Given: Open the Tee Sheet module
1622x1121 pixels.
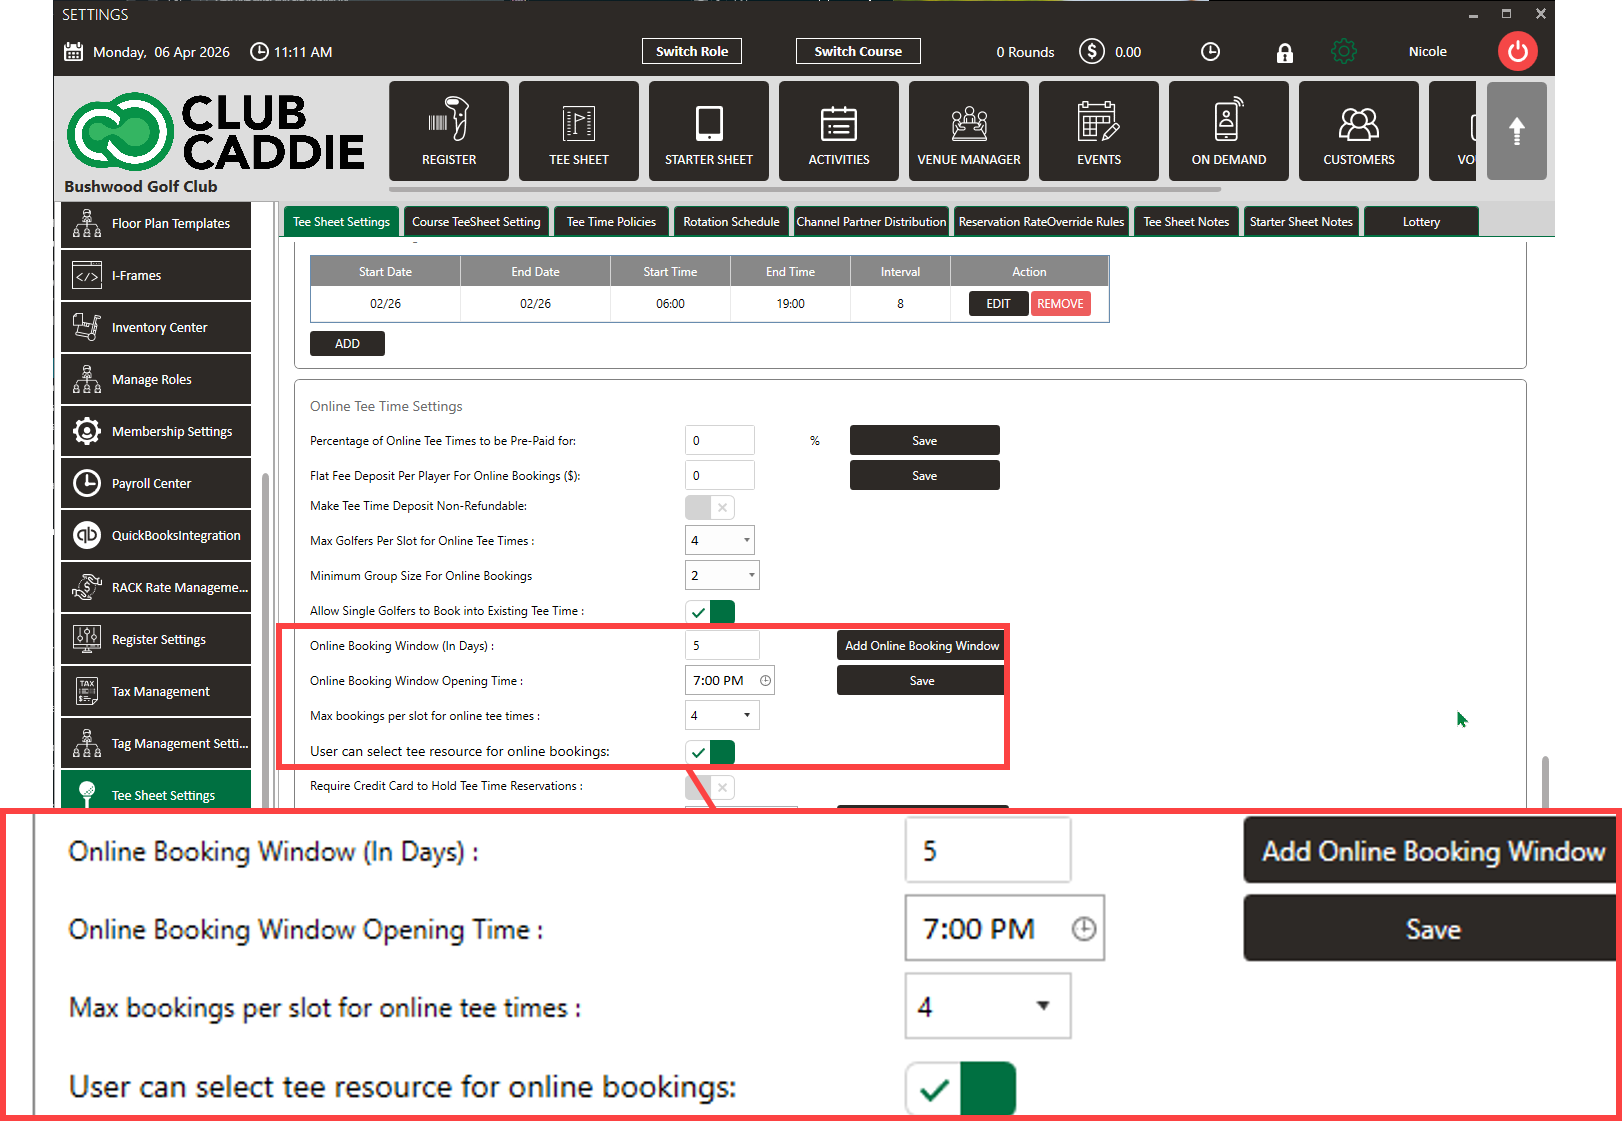Looking at the screenshot, I should 579,131.
